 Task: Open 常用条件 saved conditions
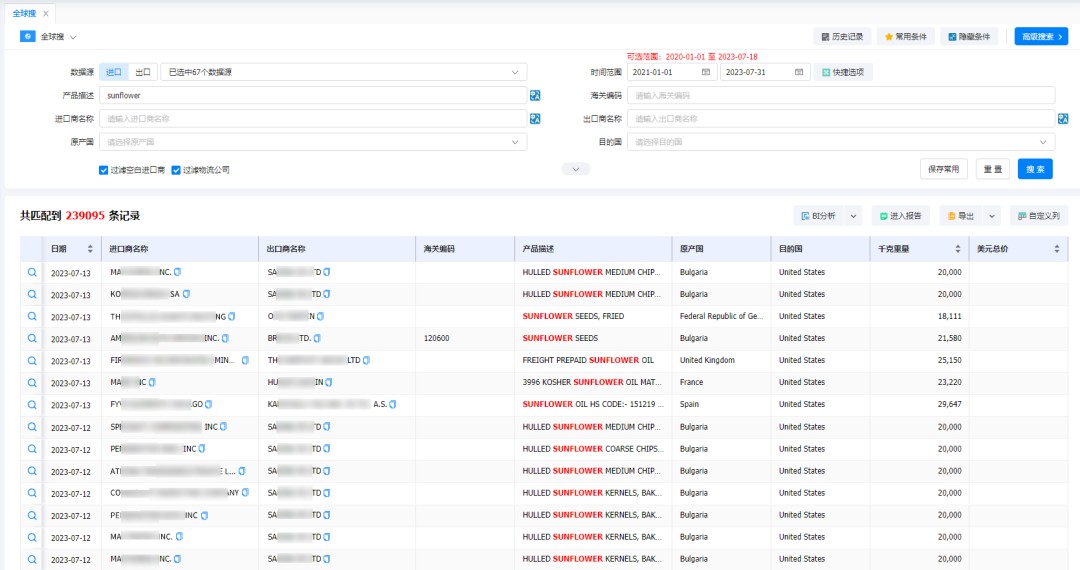point(906,36)
